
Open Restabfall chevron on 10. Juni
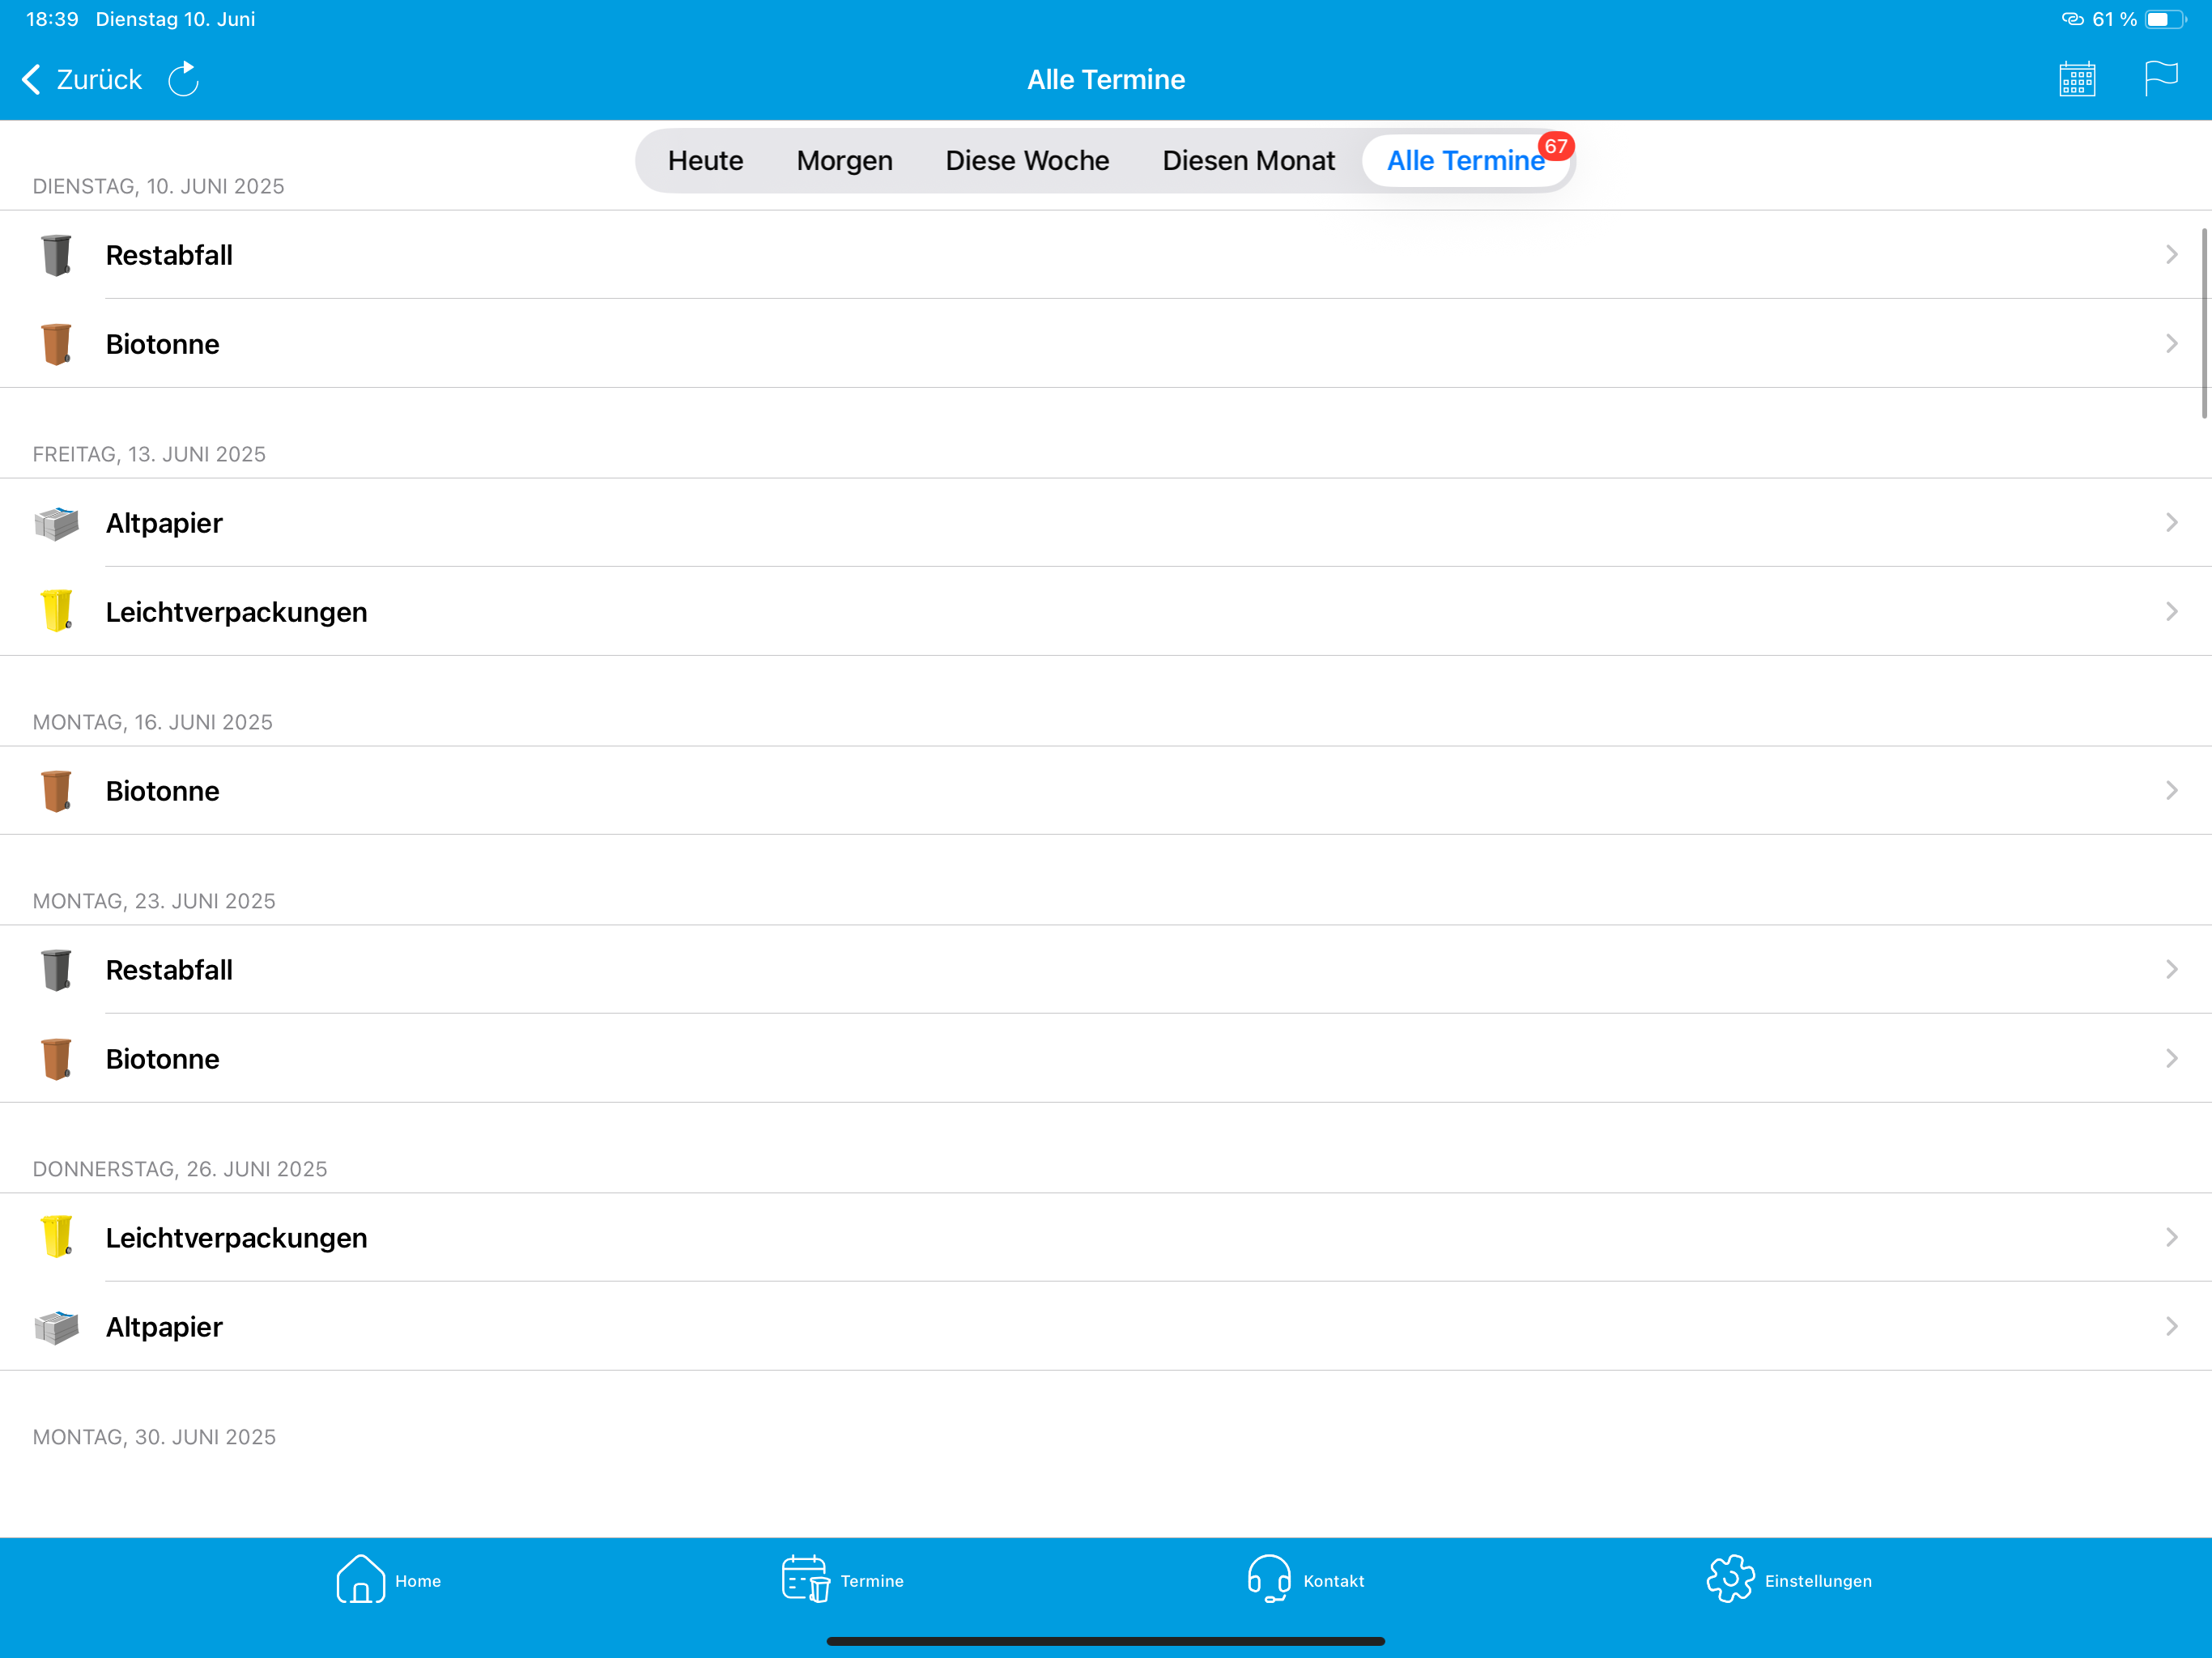point(2172,255)
